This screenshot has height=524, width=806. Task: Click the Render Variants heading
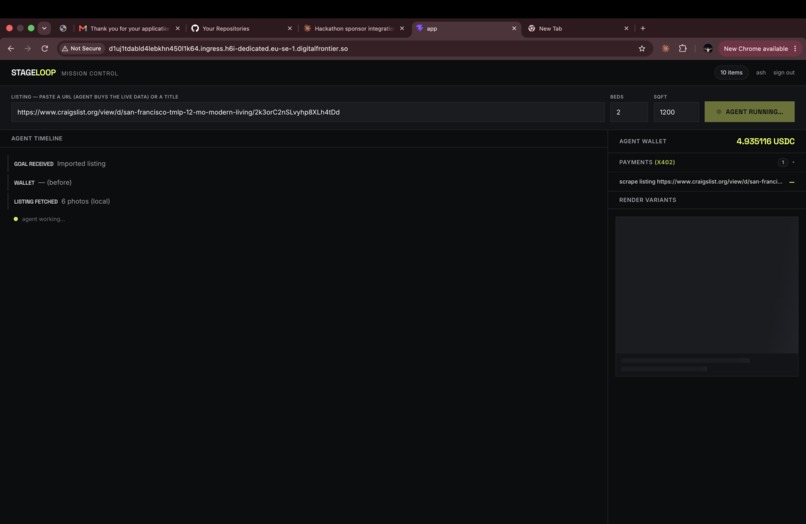click(647, 200)
